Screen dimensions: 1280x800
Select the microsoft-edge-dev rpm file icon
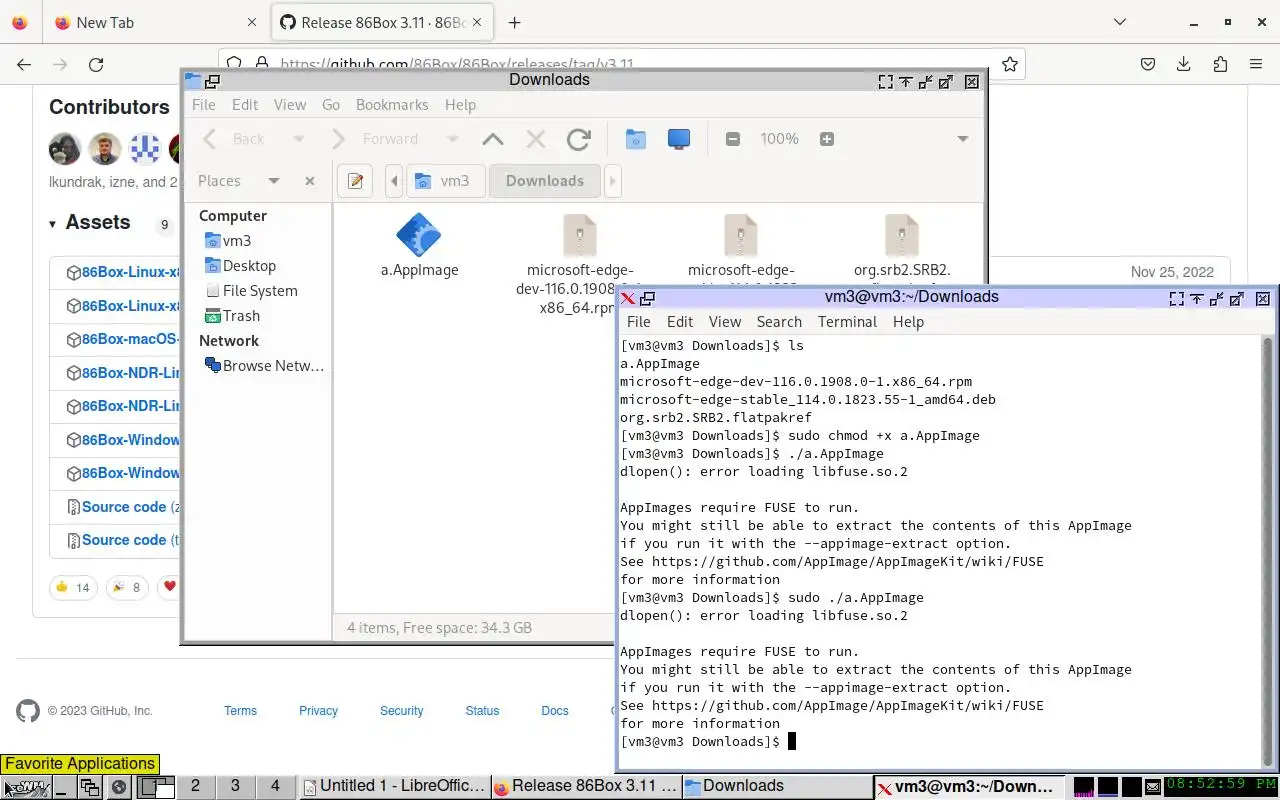point(580,236)
